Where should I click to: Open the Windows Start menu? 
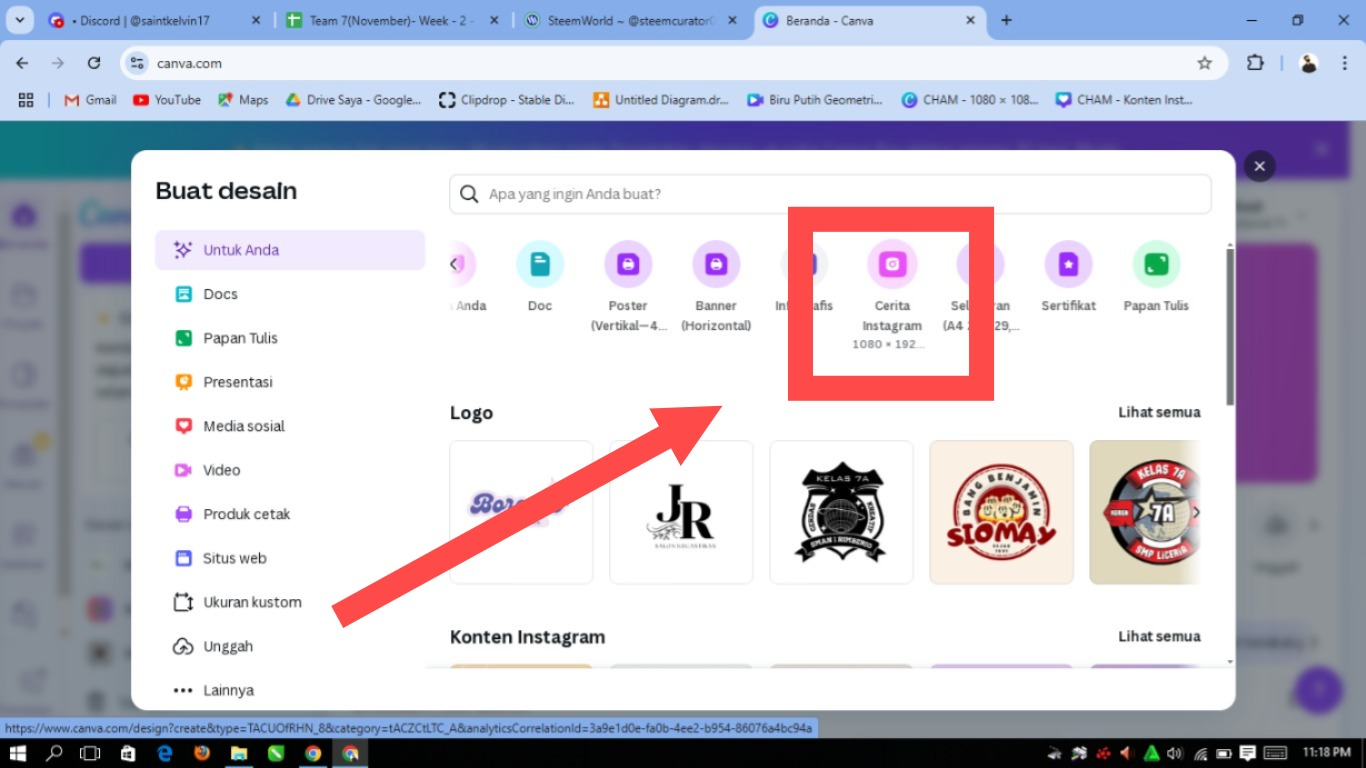click(x=19, y=753)
